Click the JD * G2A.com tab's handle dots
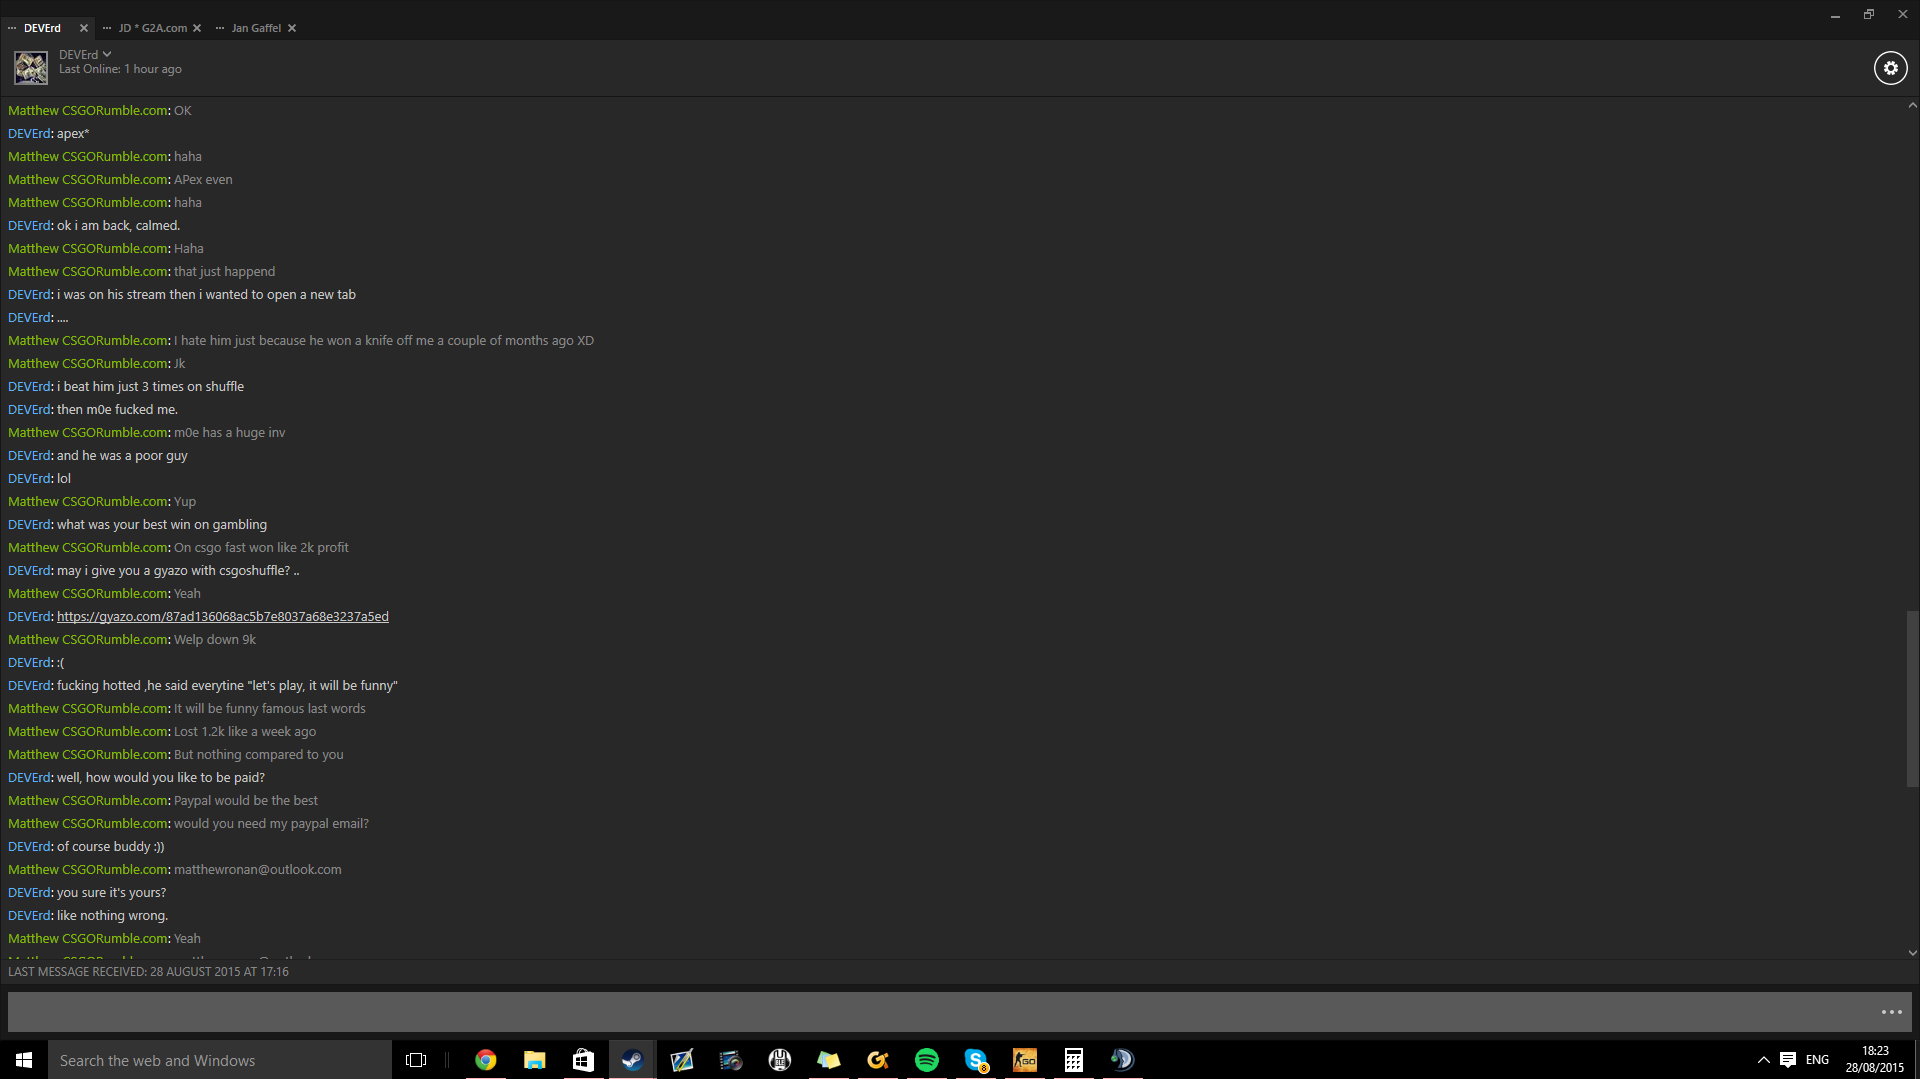This screenshot has width=1920, height=1079. (107, 28)
